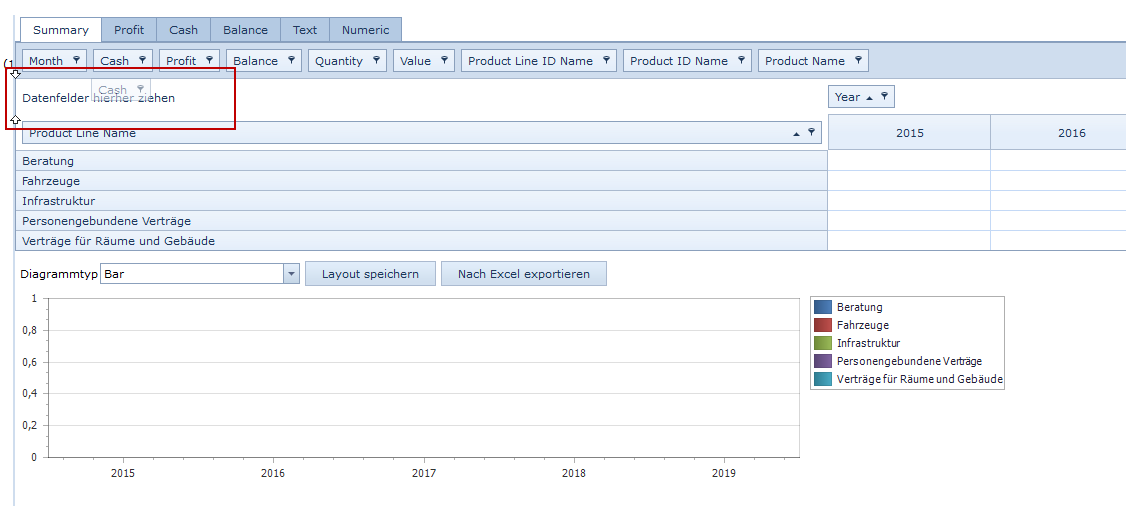The height and width of the screenshot is (506, 1126).
Task: Click filter icon on Month field
Action: click(x=77, y=60)
